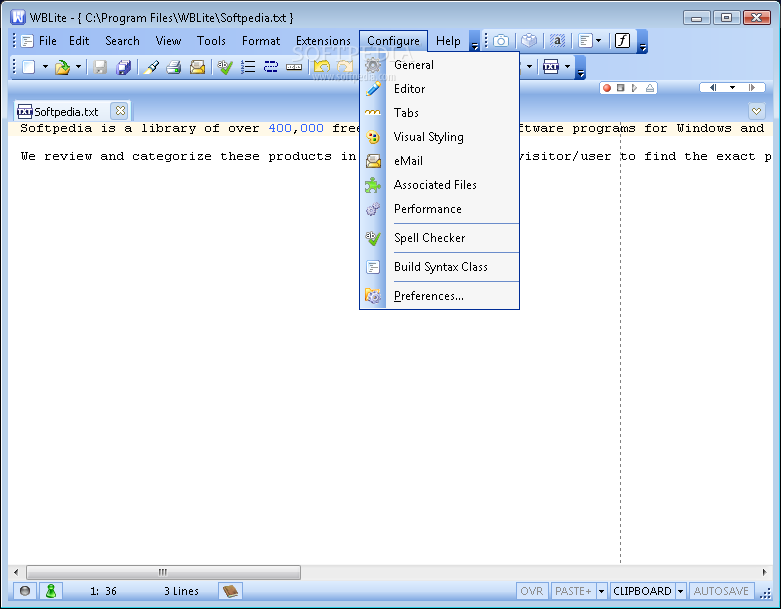Open dropdown arrow next to open folder icon

[78, 67]
